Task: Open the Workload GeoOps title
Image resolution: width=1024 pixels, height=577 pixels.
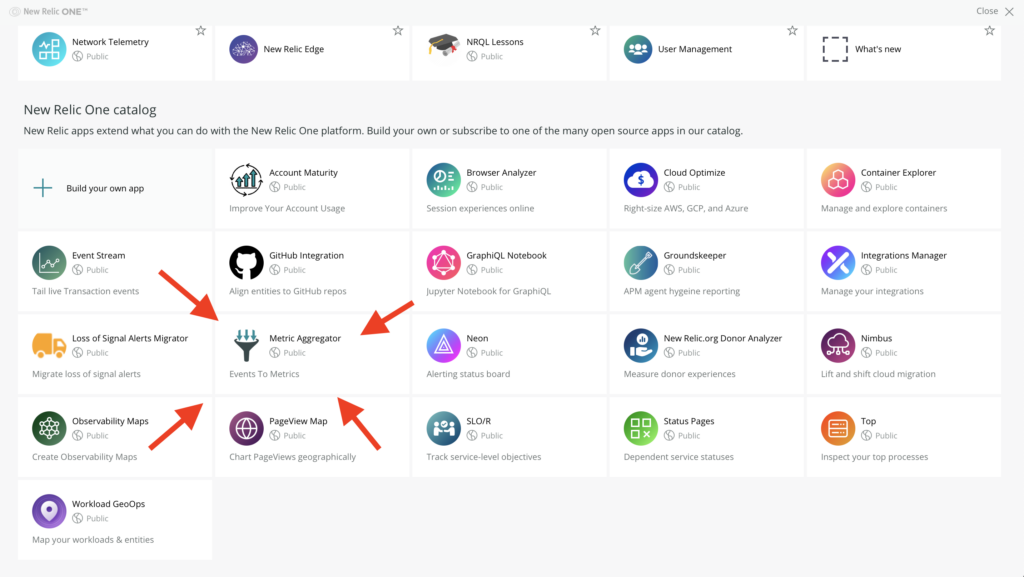Action: [x=108, y=504]
